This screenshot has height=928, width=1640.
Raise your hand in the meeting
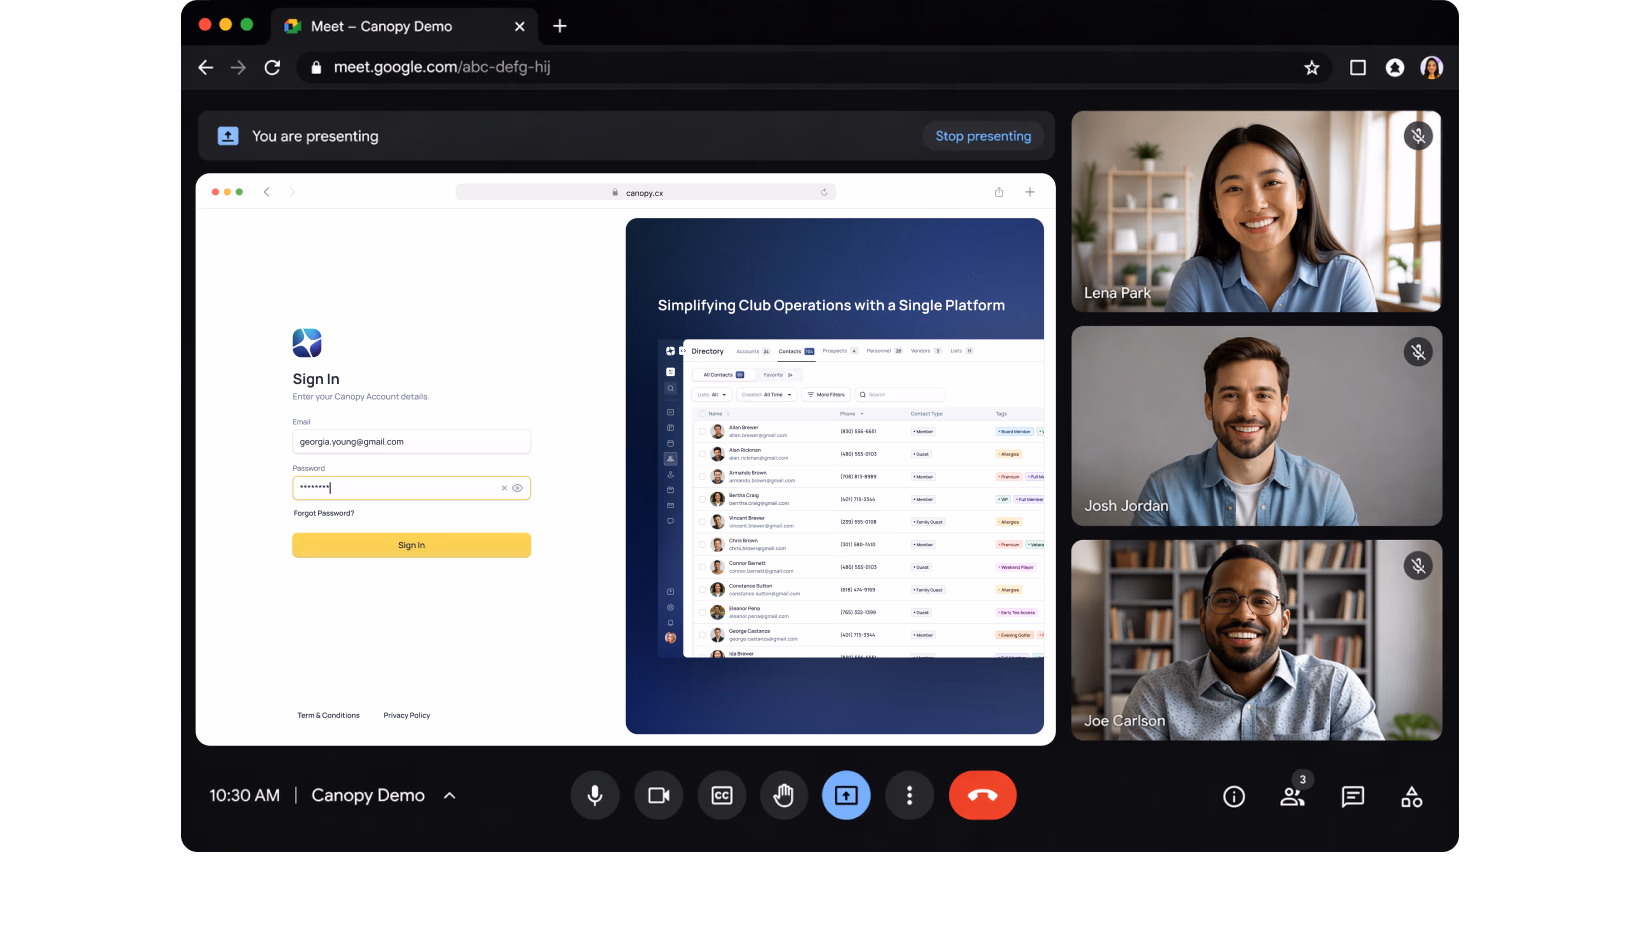click(x=784, y=795)
